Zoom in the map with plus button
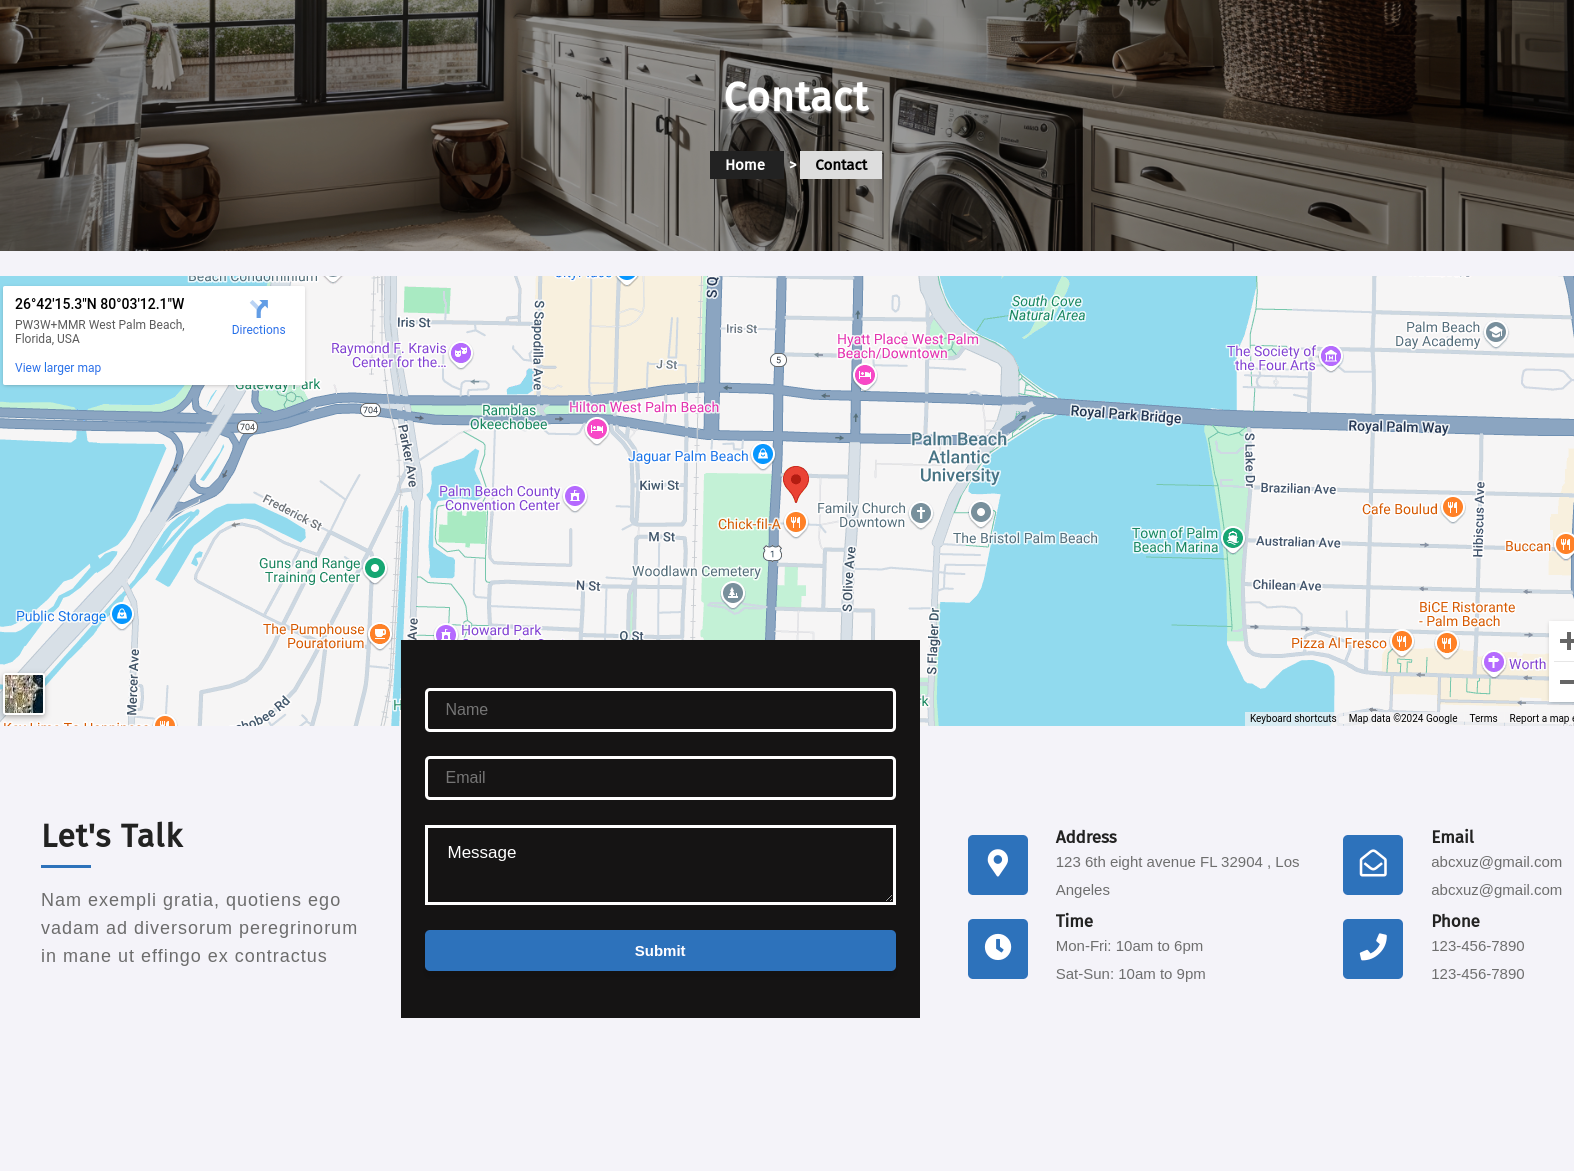Viewport: 1574px width, 1171px height. 1564,641
